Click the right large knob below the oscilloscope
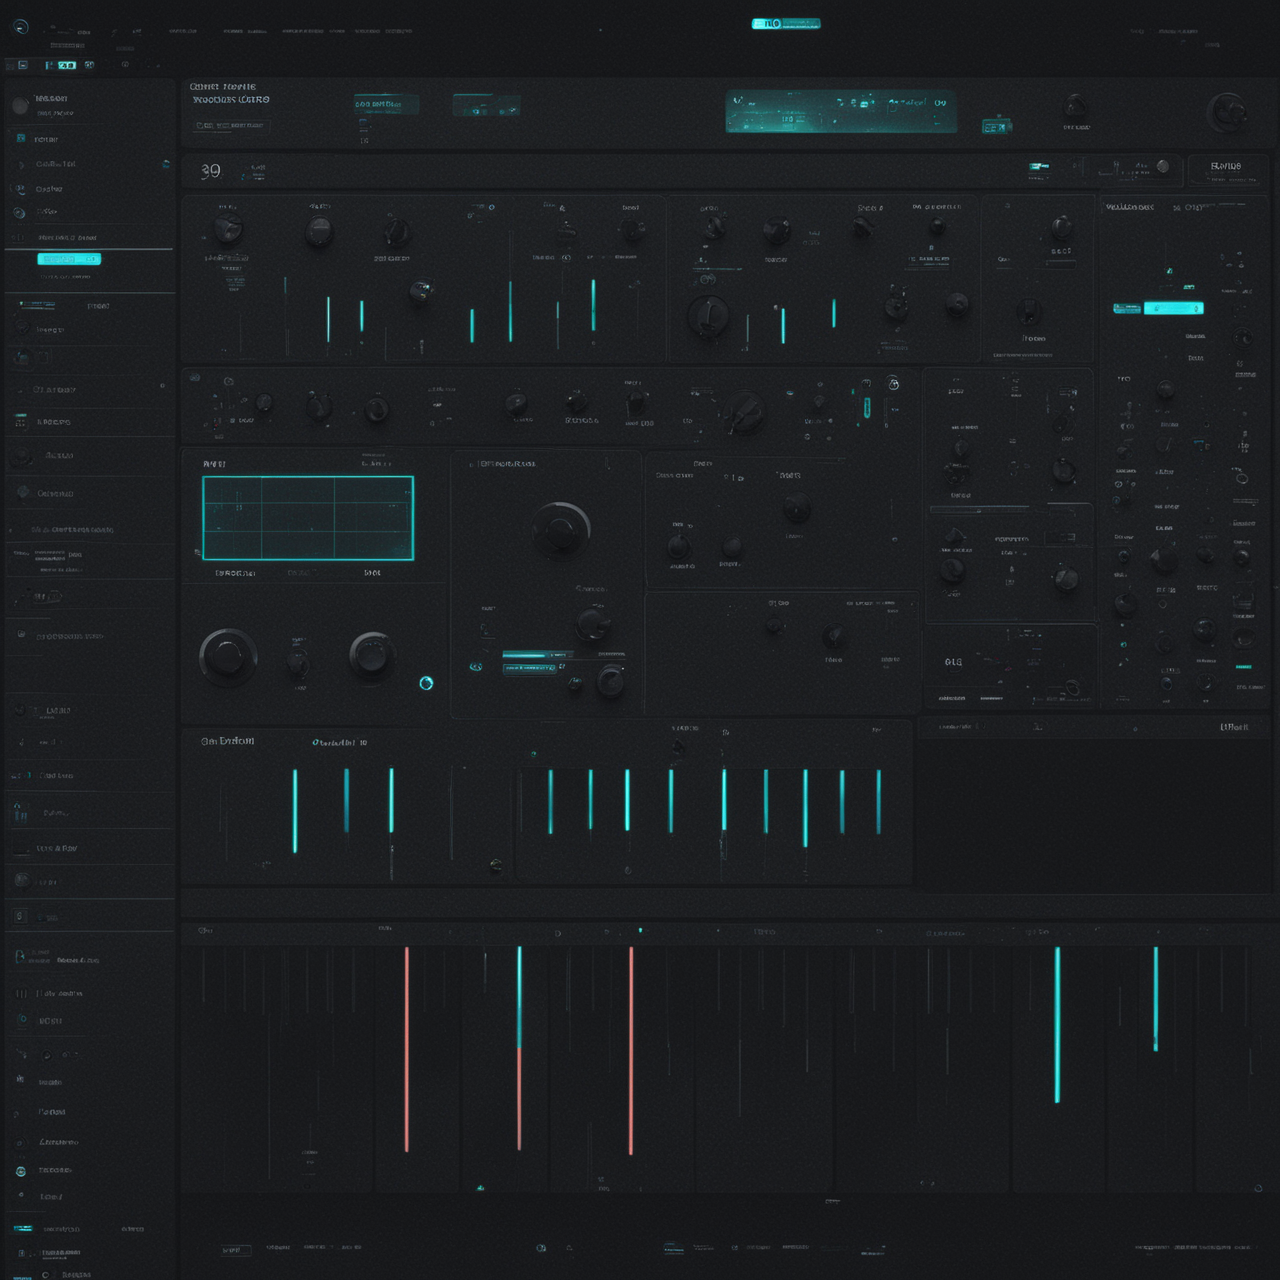This screenshot has height=1280, width=1280. tap(372, 656)
